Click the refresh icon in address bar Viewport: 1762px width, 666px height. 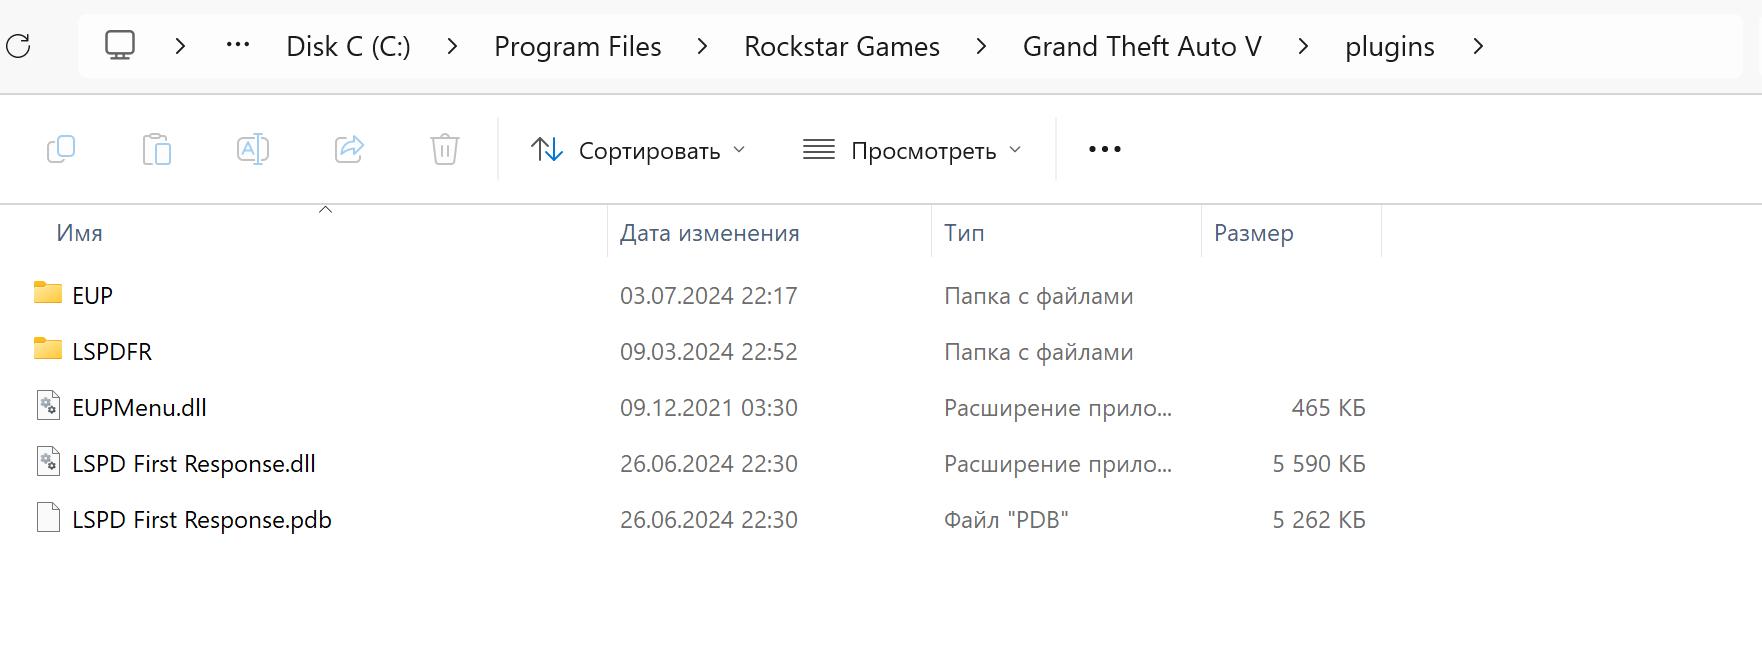point(19,45)
